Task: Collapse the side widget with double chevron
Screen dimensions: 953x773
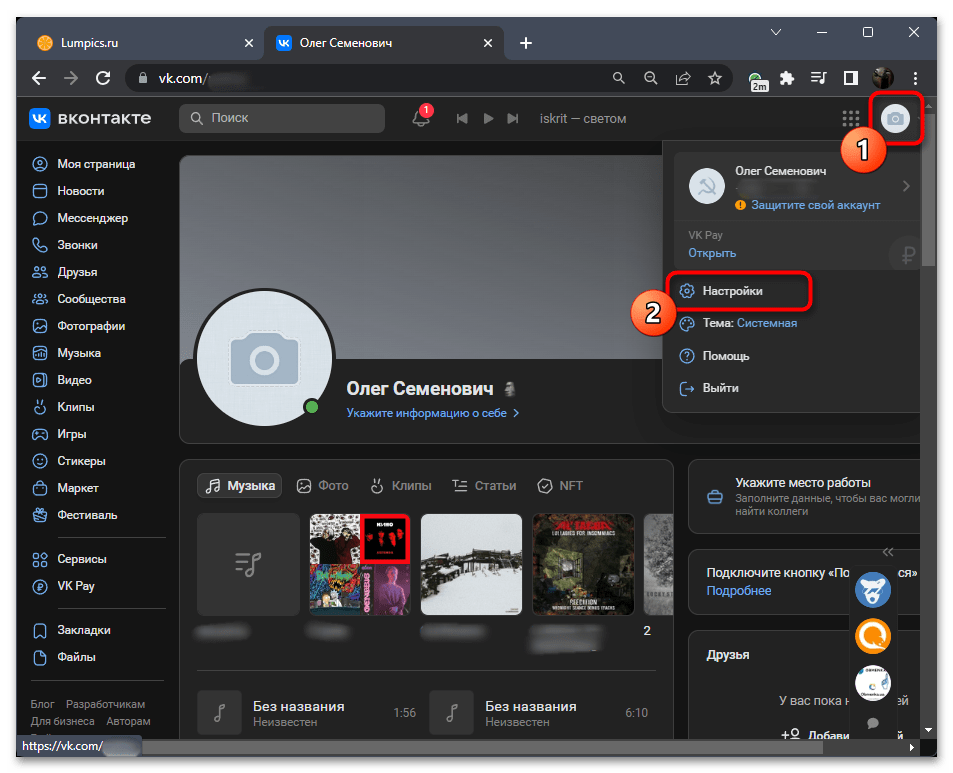Action: pos(887,552)
